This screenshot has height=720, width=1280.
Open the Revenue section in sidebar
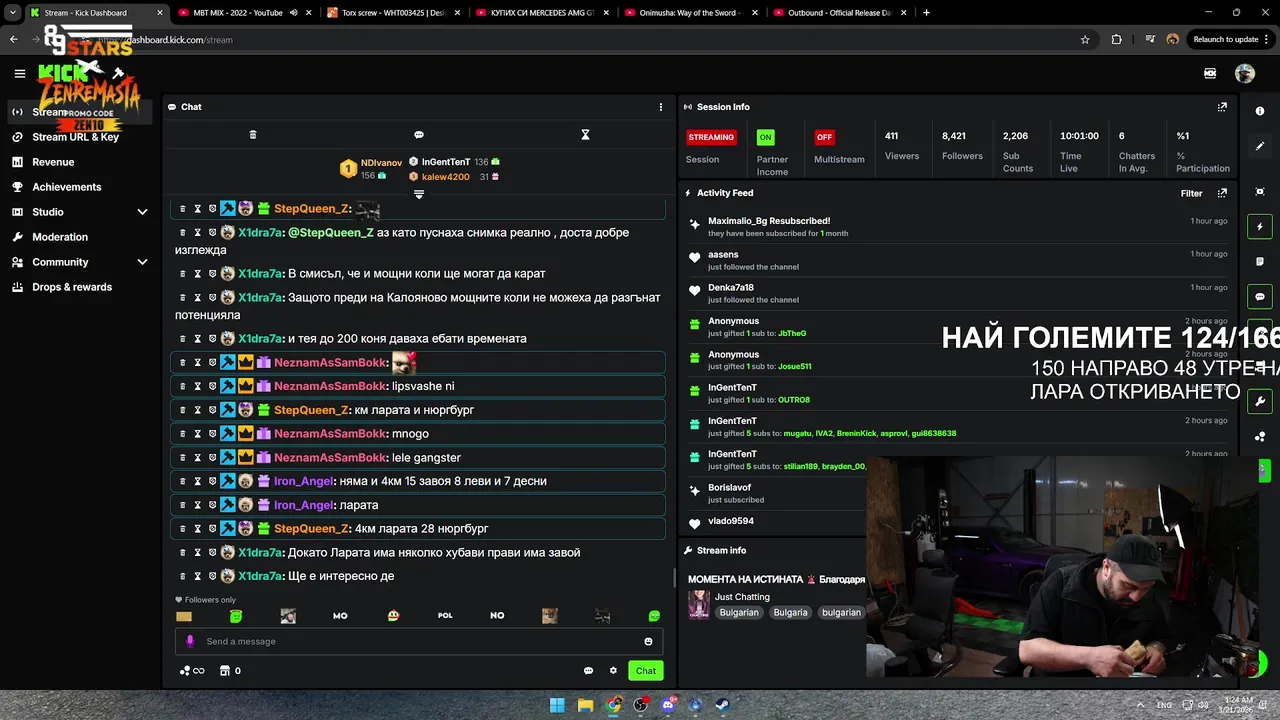tap(53, 162)
